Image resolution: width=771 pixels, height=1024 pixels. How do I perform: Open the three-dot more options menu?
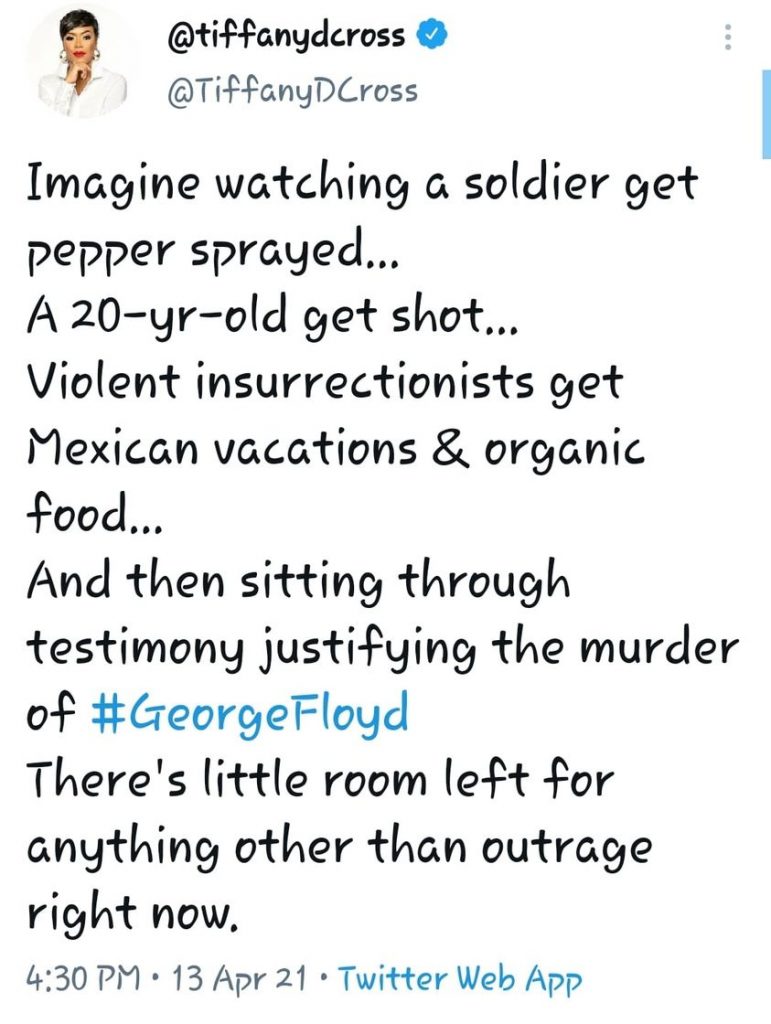[x=727, y=37]
